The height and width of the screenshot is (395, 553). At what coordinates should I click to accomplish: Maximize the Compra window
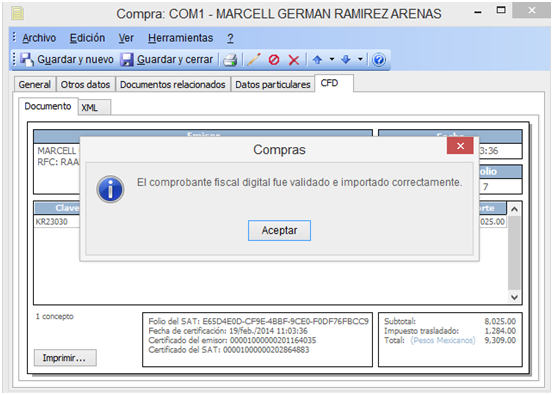[x=501, y=10]
